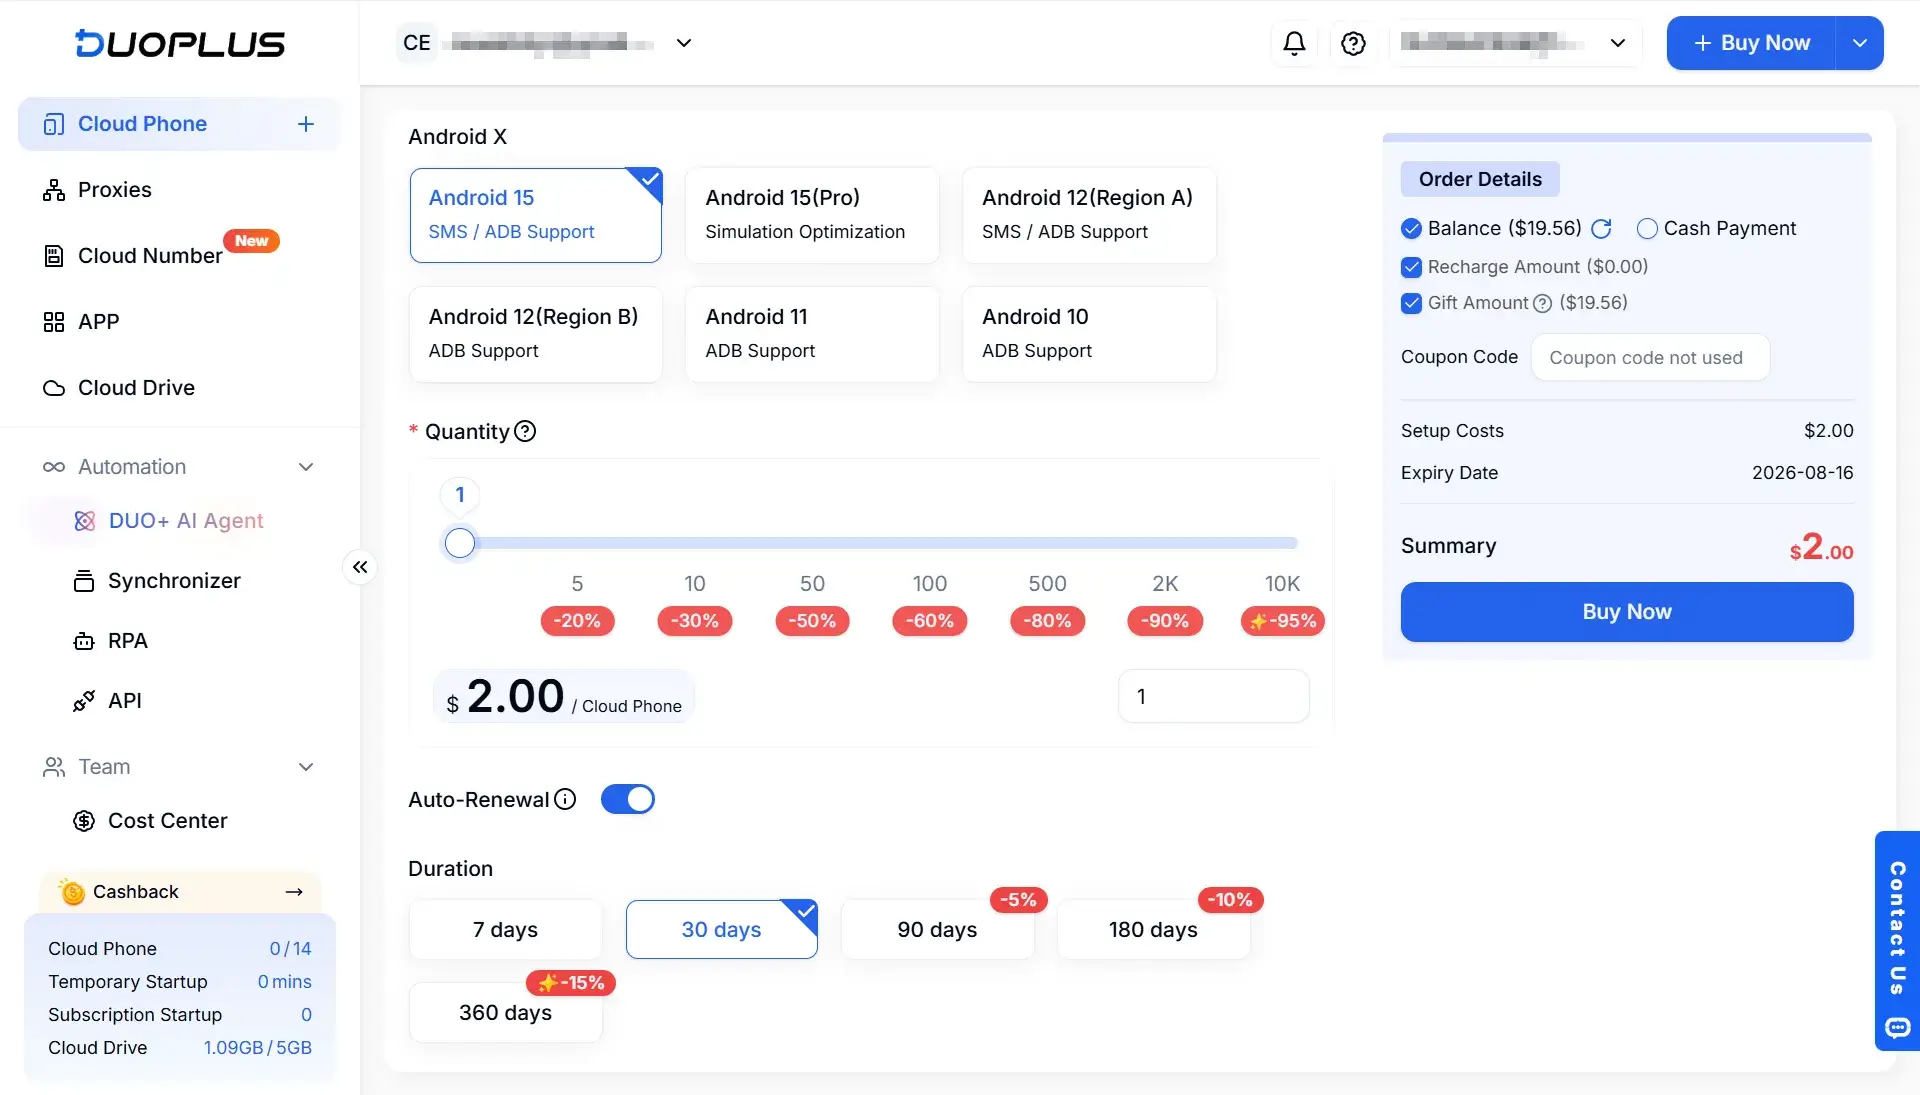This screenshot has width=1920, height=1095.
Task: Click the quantity slider handle
Action: [460, 543]
